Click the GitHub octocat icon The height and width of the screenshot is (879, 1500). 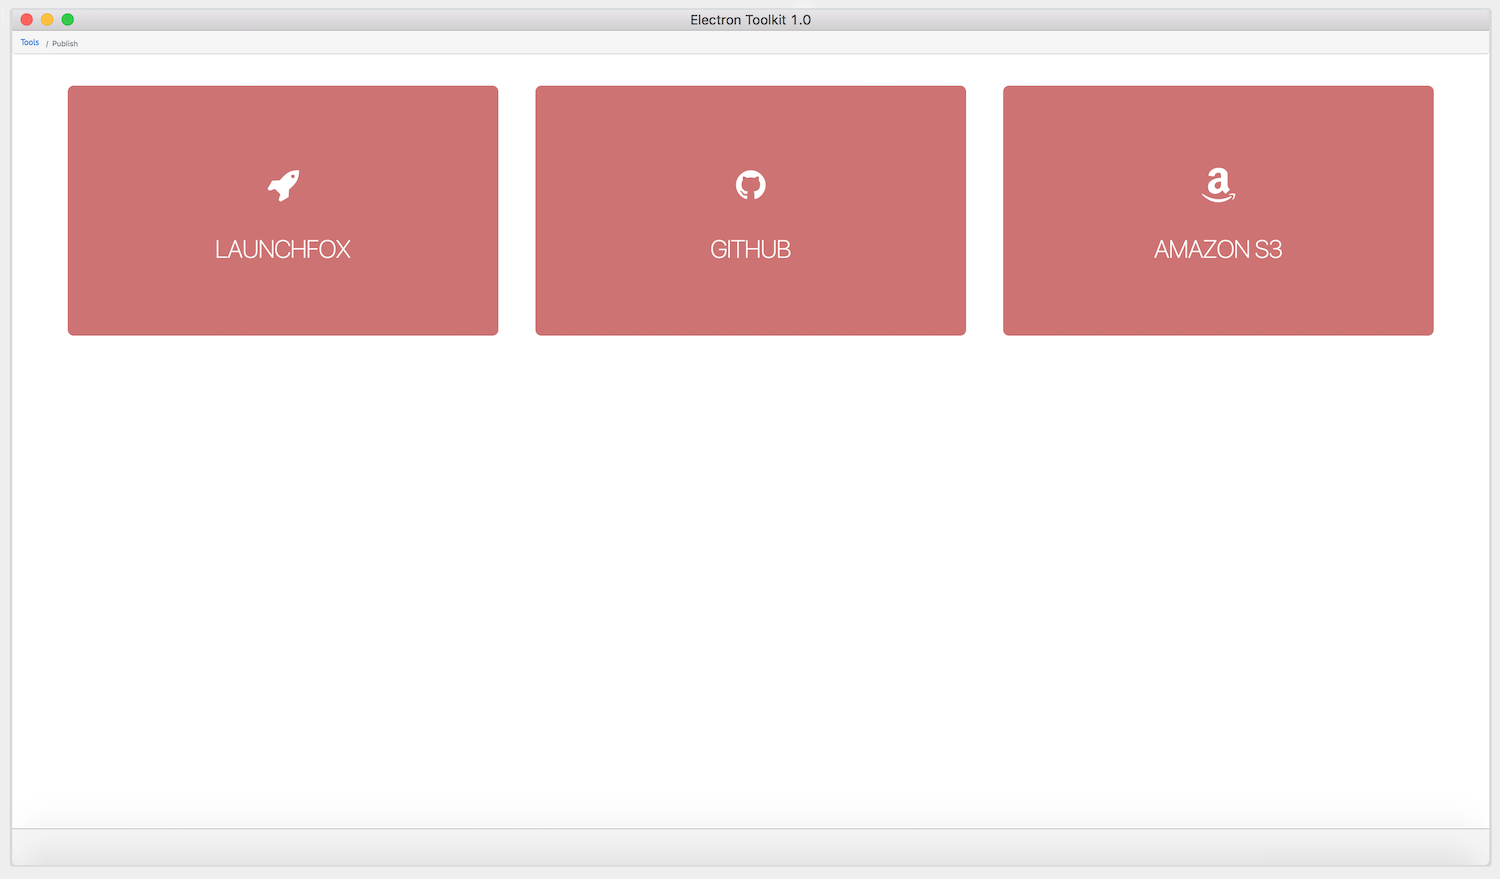click(x=751, y=185)
